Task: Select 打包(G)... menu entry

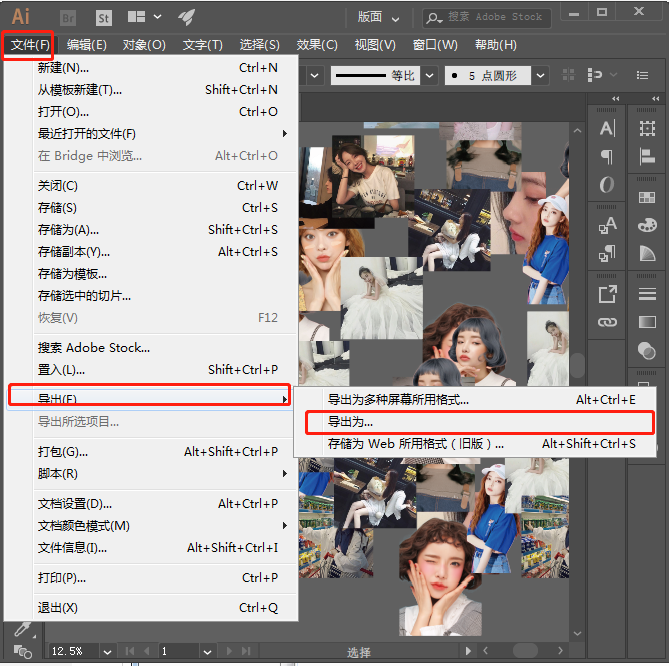Action: [x=150, y=452]
